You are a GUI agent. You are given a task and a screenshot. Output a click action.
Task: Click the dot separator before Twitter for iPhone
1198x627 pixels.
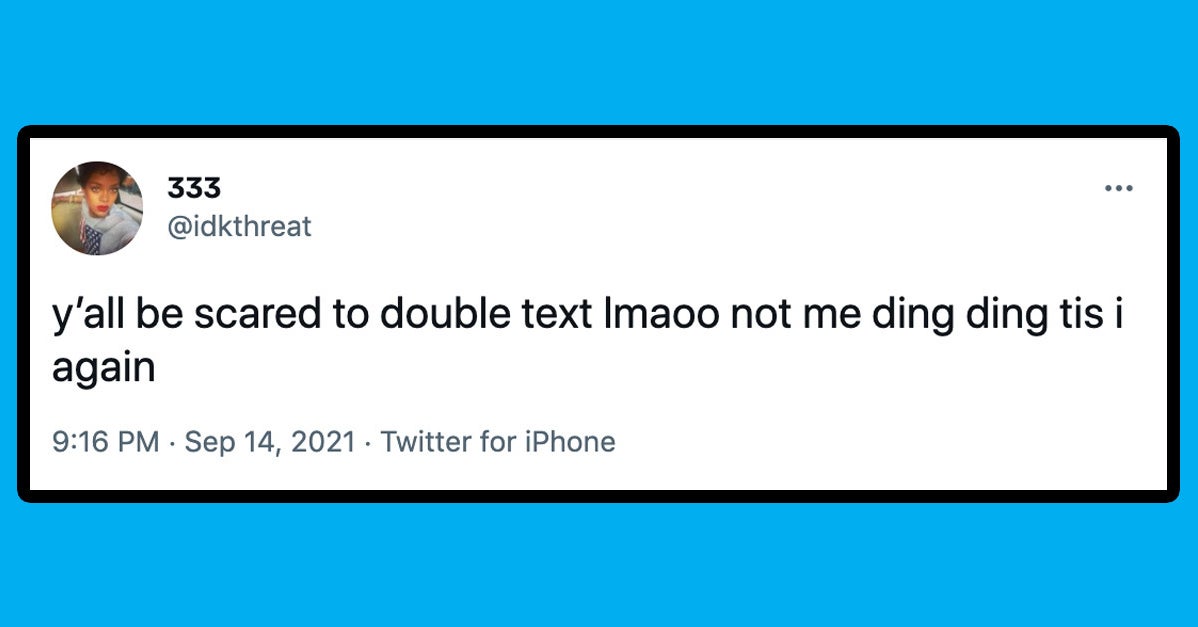[x=366, y=444]
